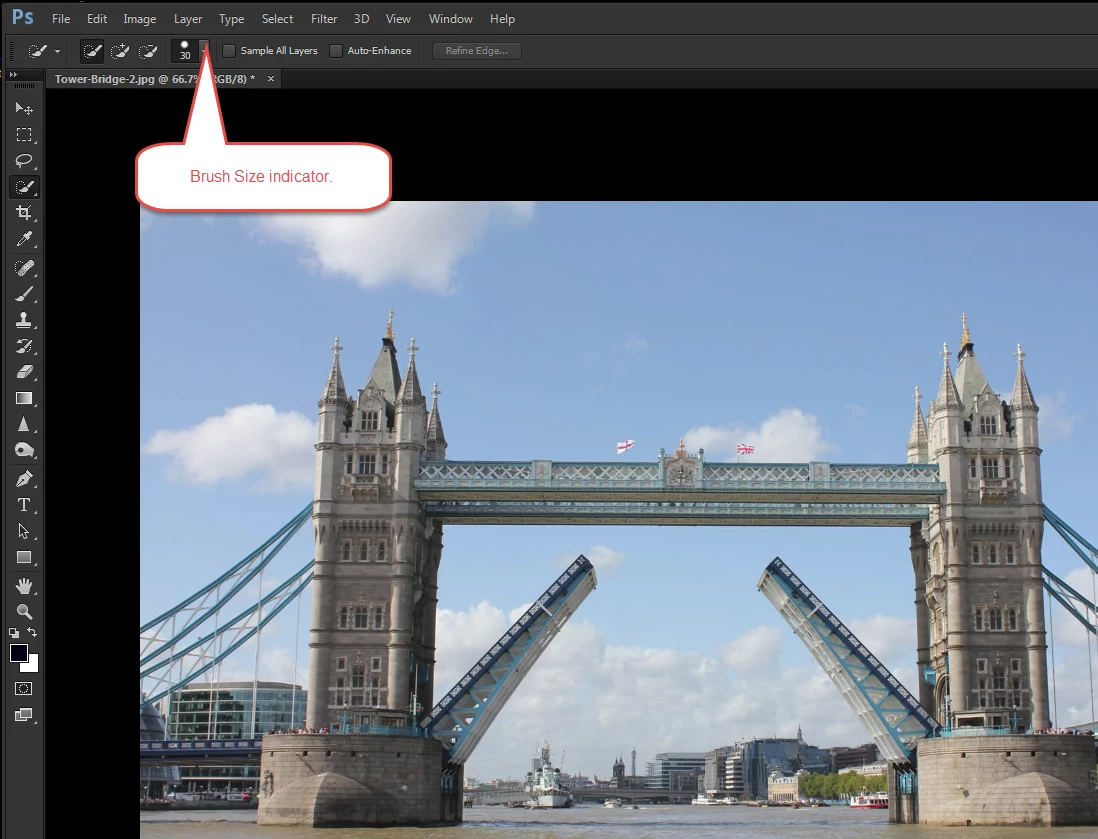Open the Select menu
The image size is (1098, 839).
277,19
